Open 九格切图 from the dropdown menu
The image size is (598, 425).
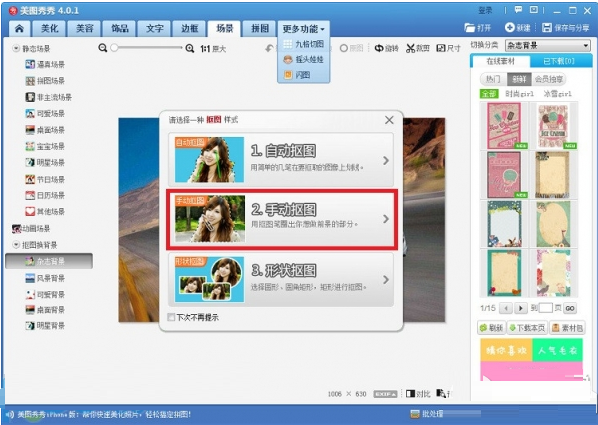coord(304,44)
